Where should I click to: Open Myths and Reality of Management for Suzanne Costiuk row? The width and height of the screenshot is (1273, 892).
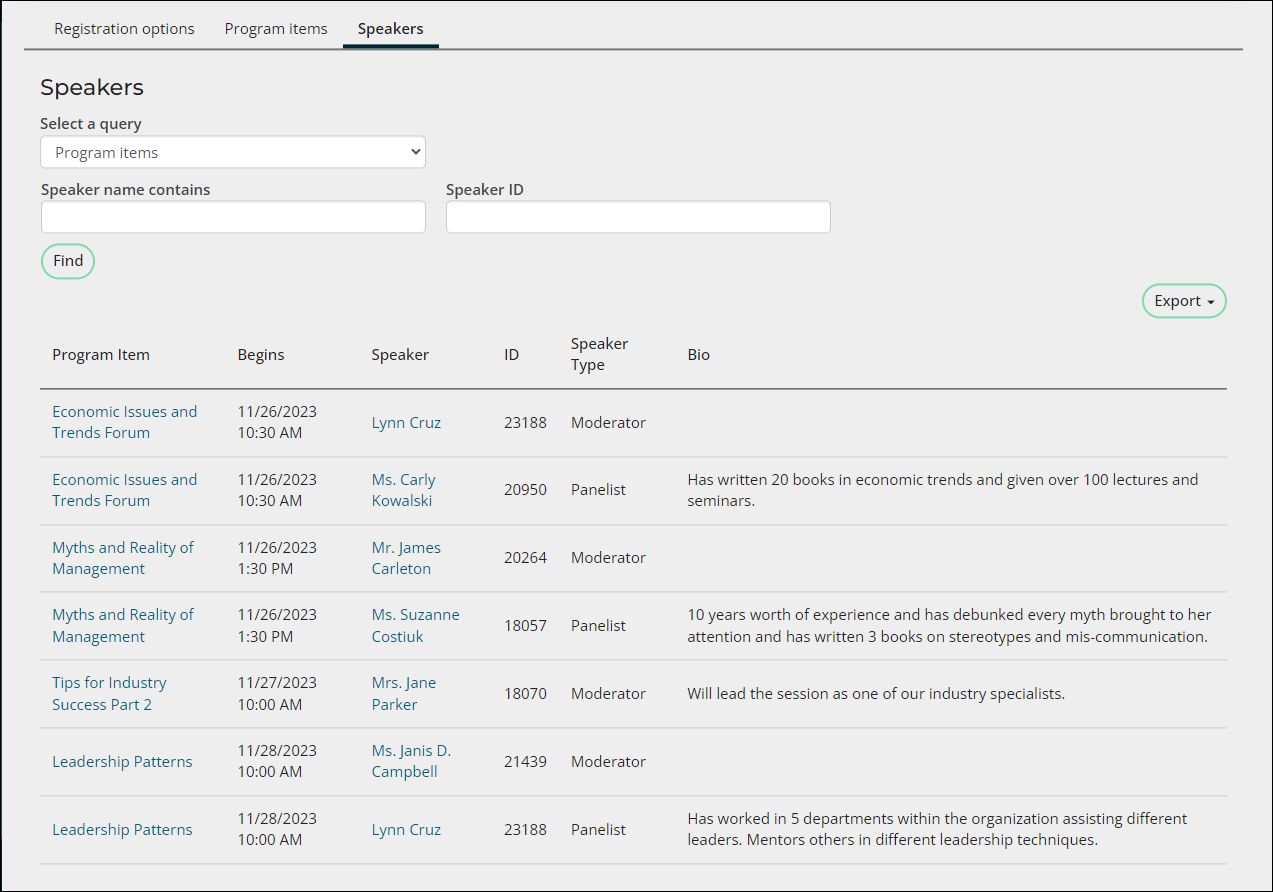(x=123, y=625)
